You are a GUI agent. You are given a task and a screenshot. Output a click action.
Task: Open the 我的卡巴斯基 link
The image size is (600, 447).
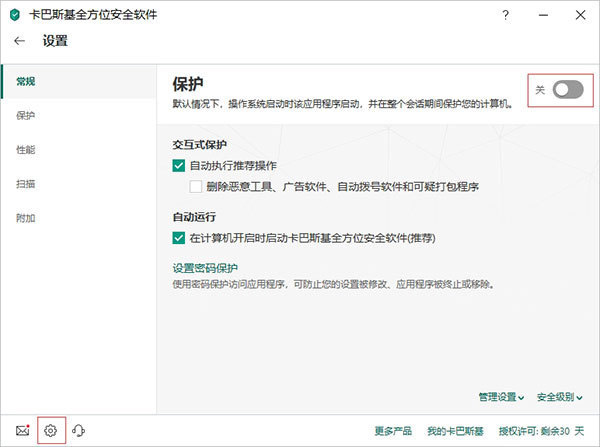click(455, 431)
